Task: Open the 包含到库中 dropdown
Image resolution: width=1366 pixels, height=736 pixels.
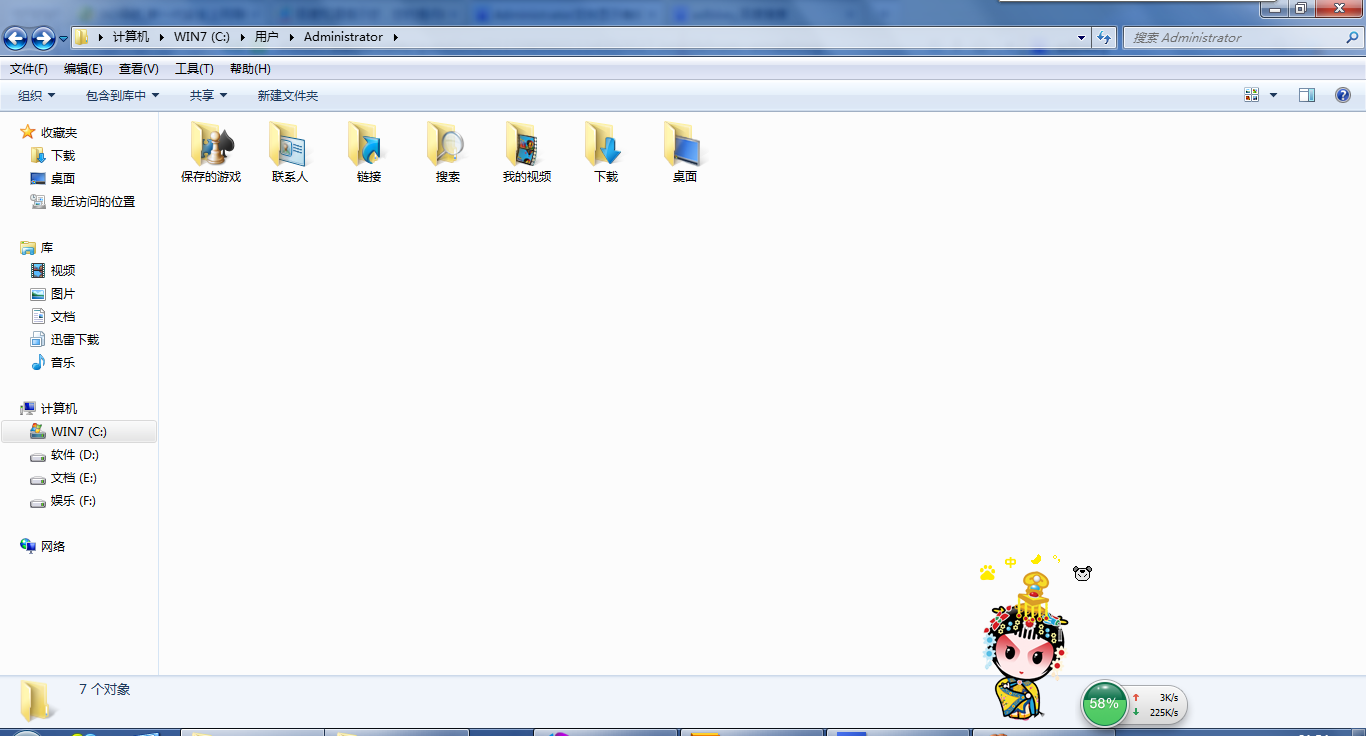Action: pos(123,95)
